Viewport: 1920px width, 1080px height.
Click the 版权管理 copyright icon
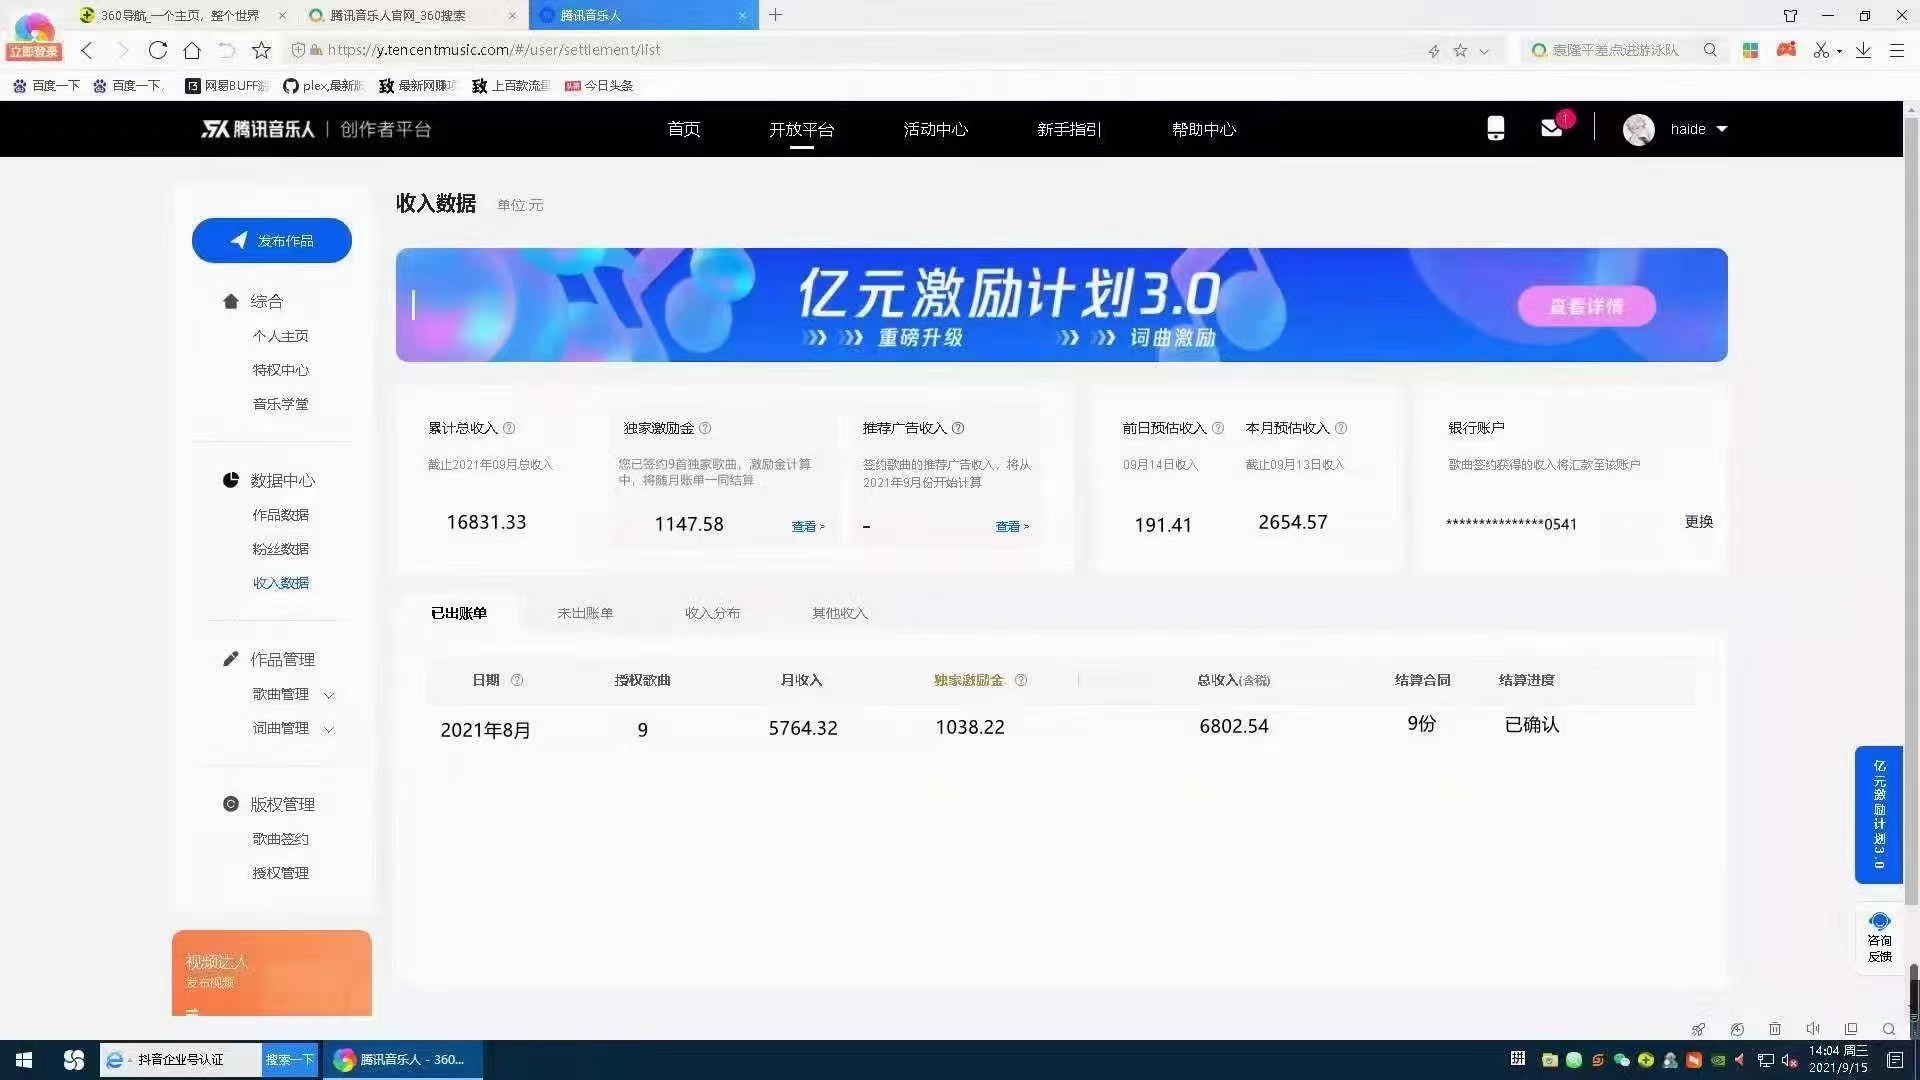[231, 804]
